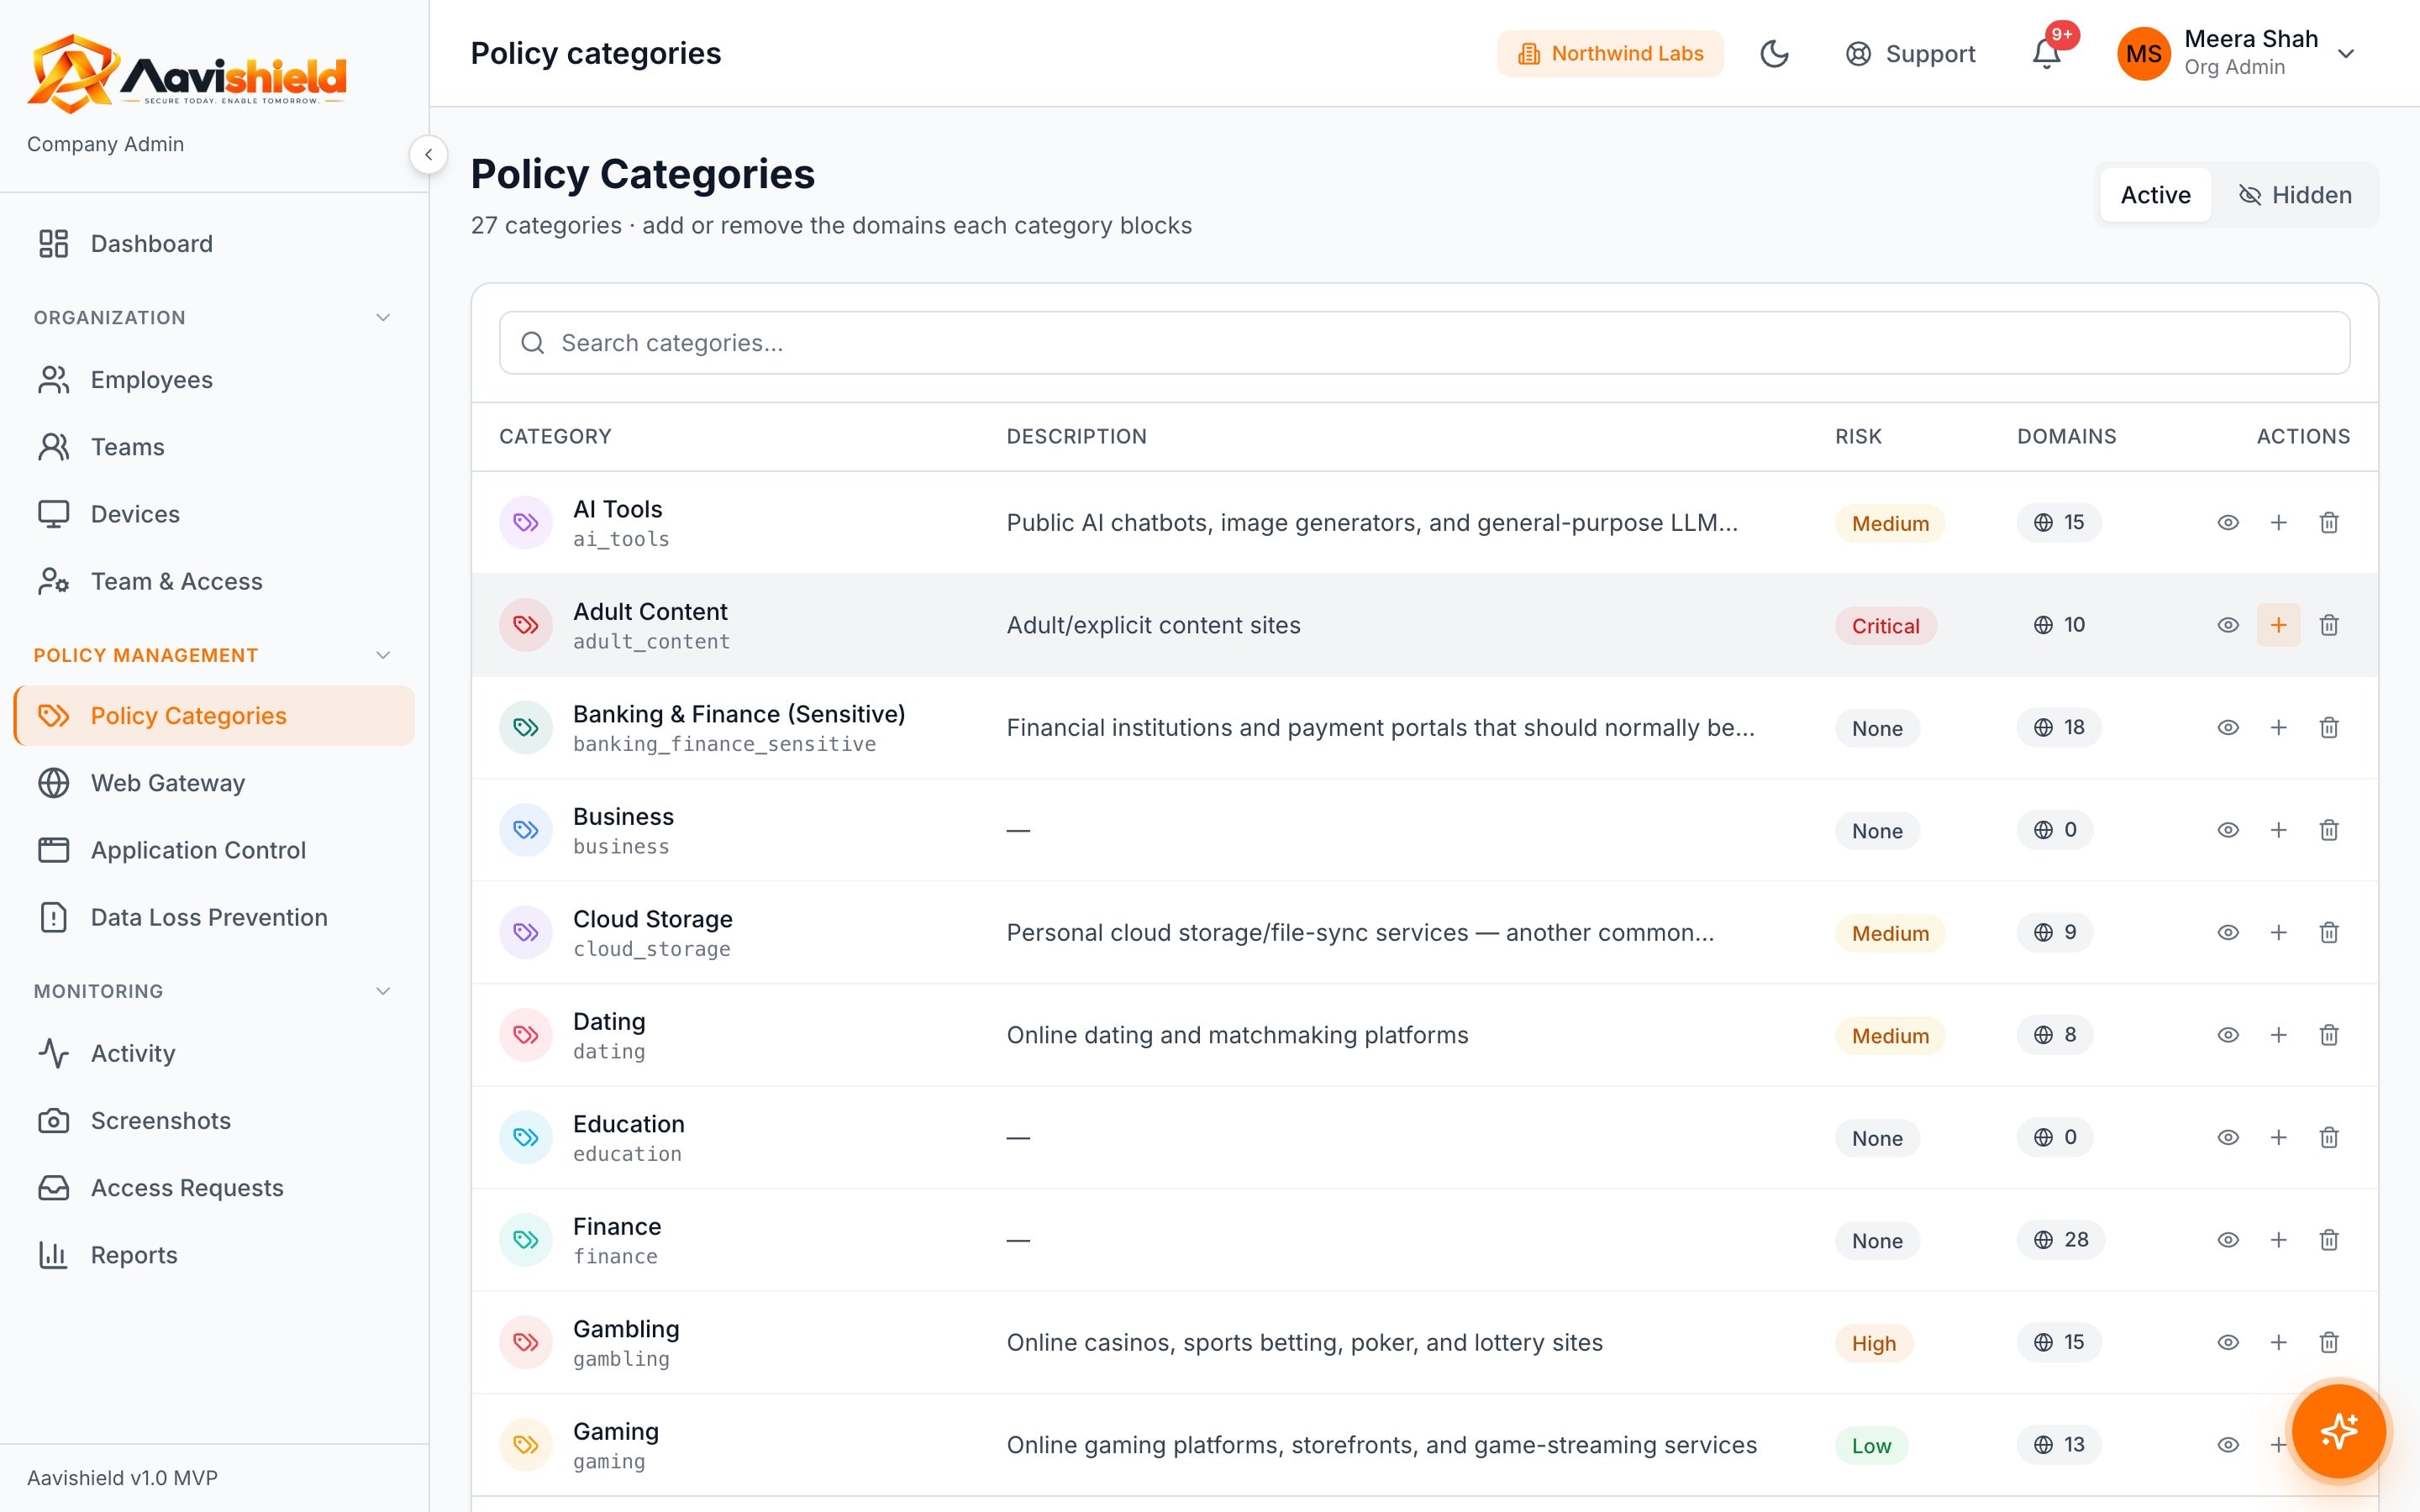The width and height of the screenshot is (2420, 1512).
Task: Add a domain to Adult Content
Action: click(2278, 625)
